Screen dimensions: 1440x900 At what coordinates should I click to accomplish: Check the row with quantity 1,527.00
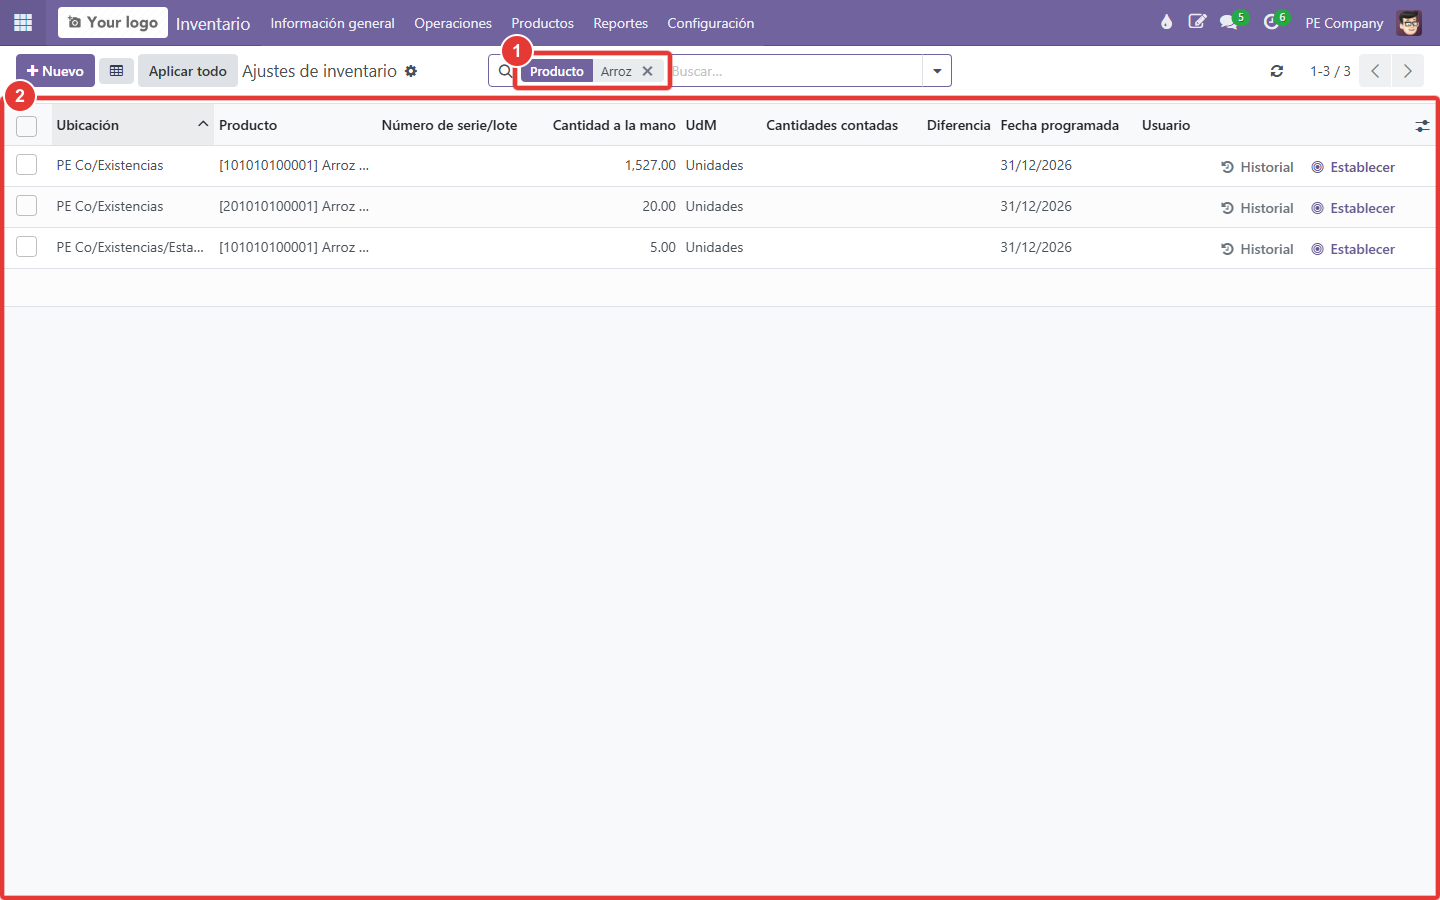tap(27, 165)
